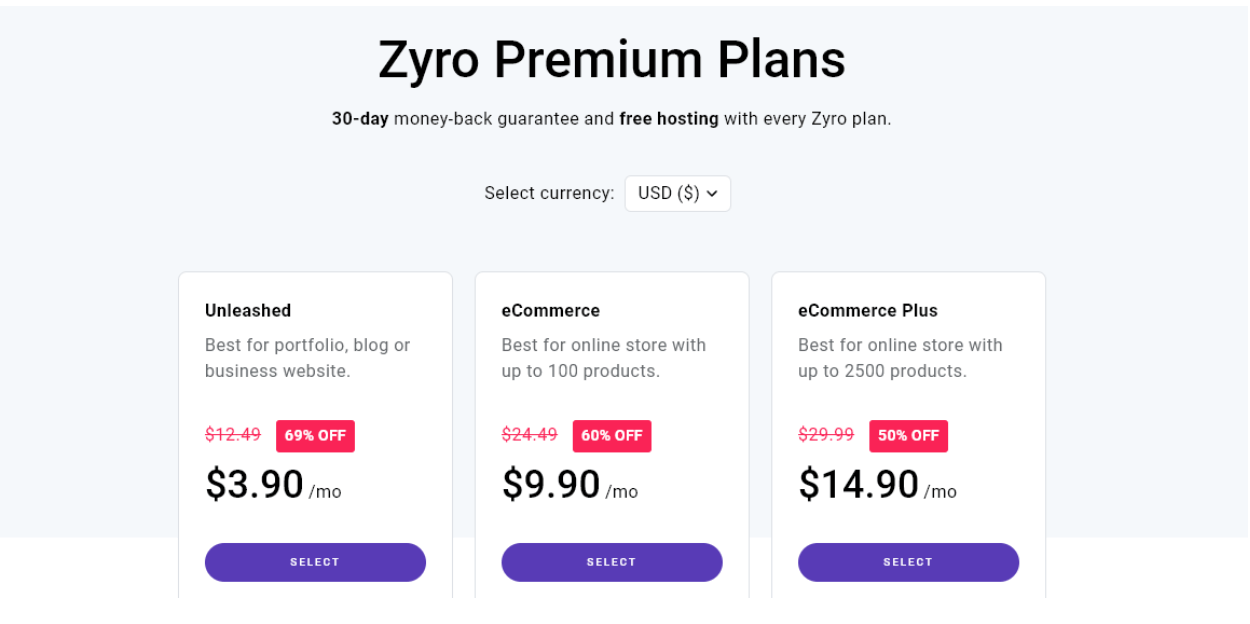Click the crossed-out $29.99 original price
Viewport: 1250px width, 624px height.
(826, 435)
